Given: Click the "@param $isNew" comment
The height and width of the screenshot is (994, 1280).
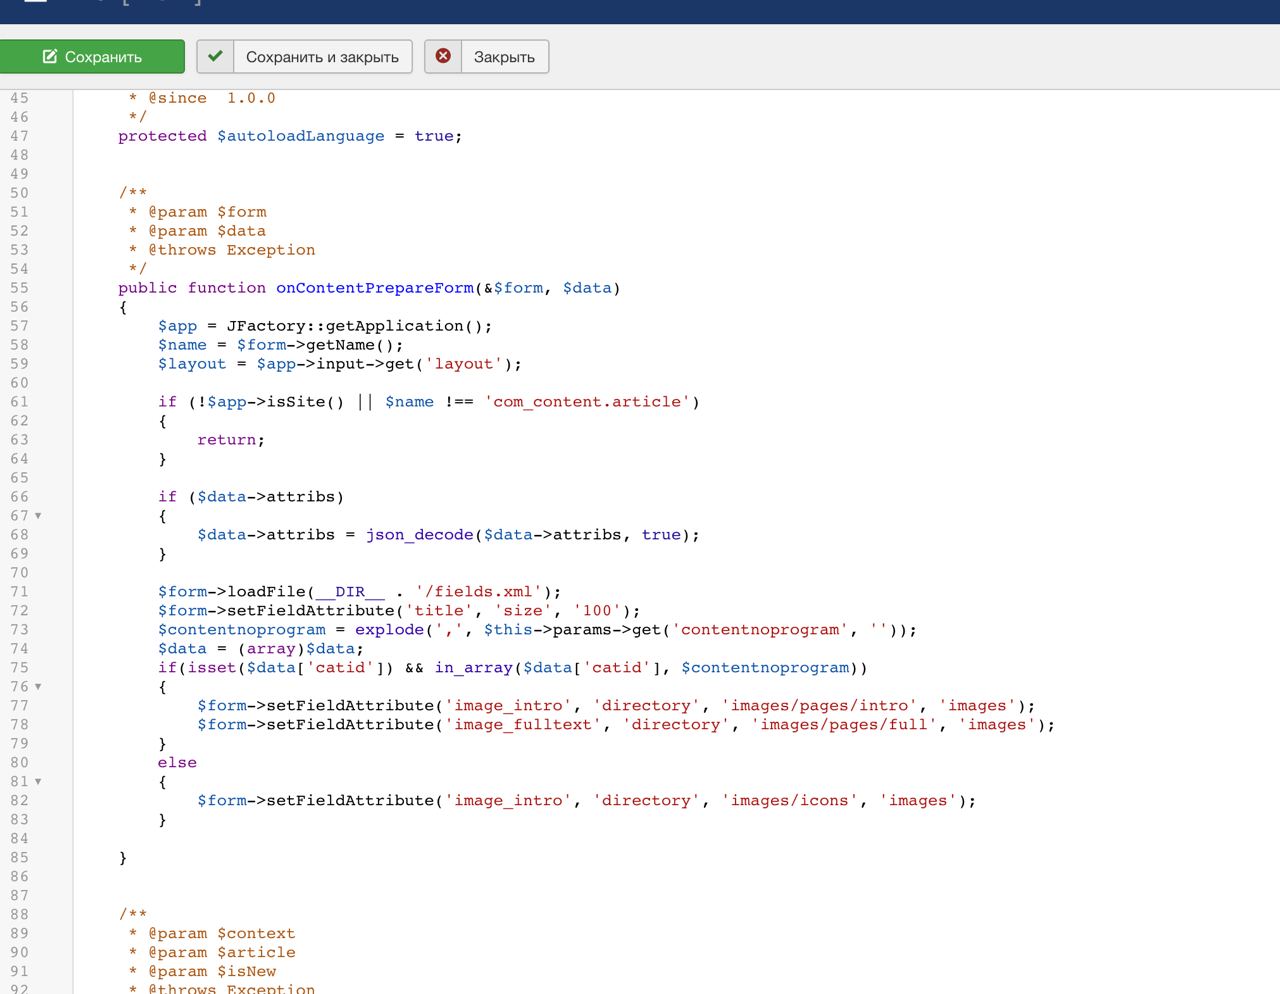Looking at the screenshot, I should (x=212, y=972).
